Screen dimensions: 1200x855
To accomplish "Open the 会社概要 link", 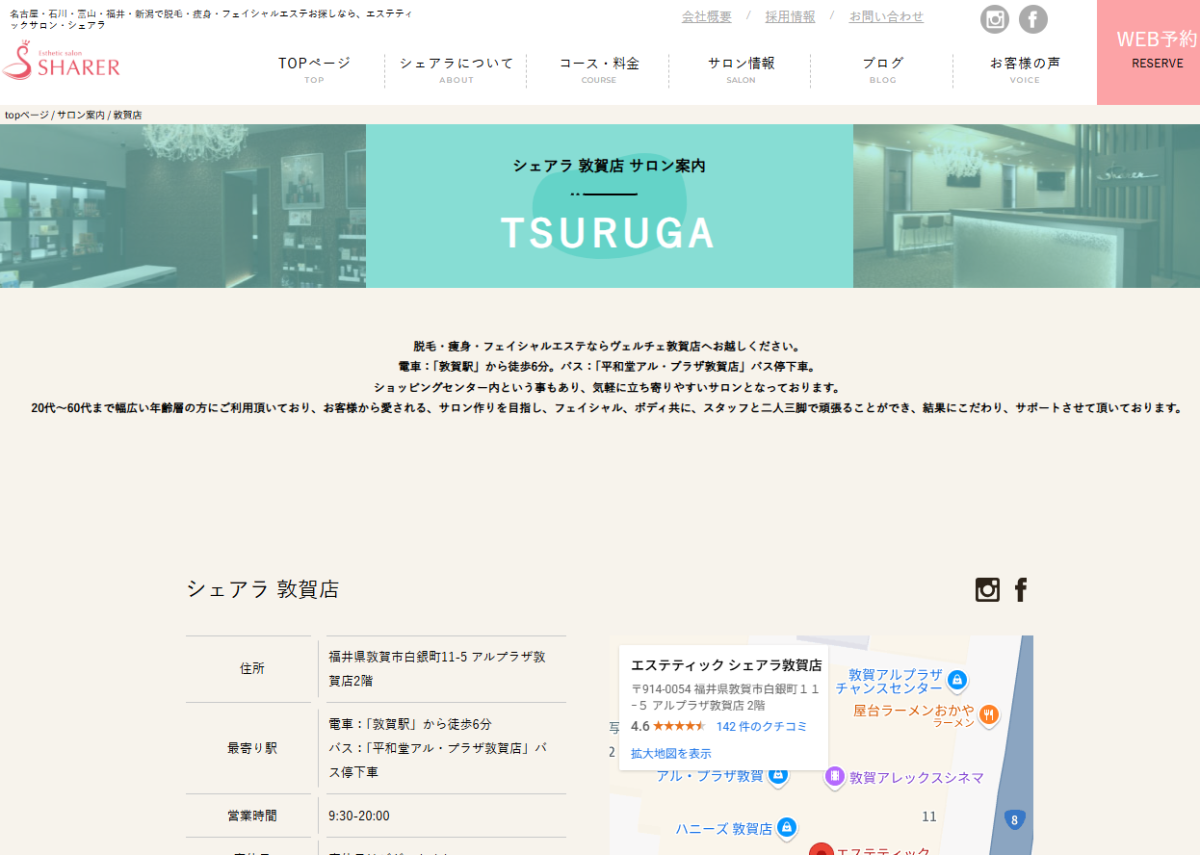I will [707, 17].
